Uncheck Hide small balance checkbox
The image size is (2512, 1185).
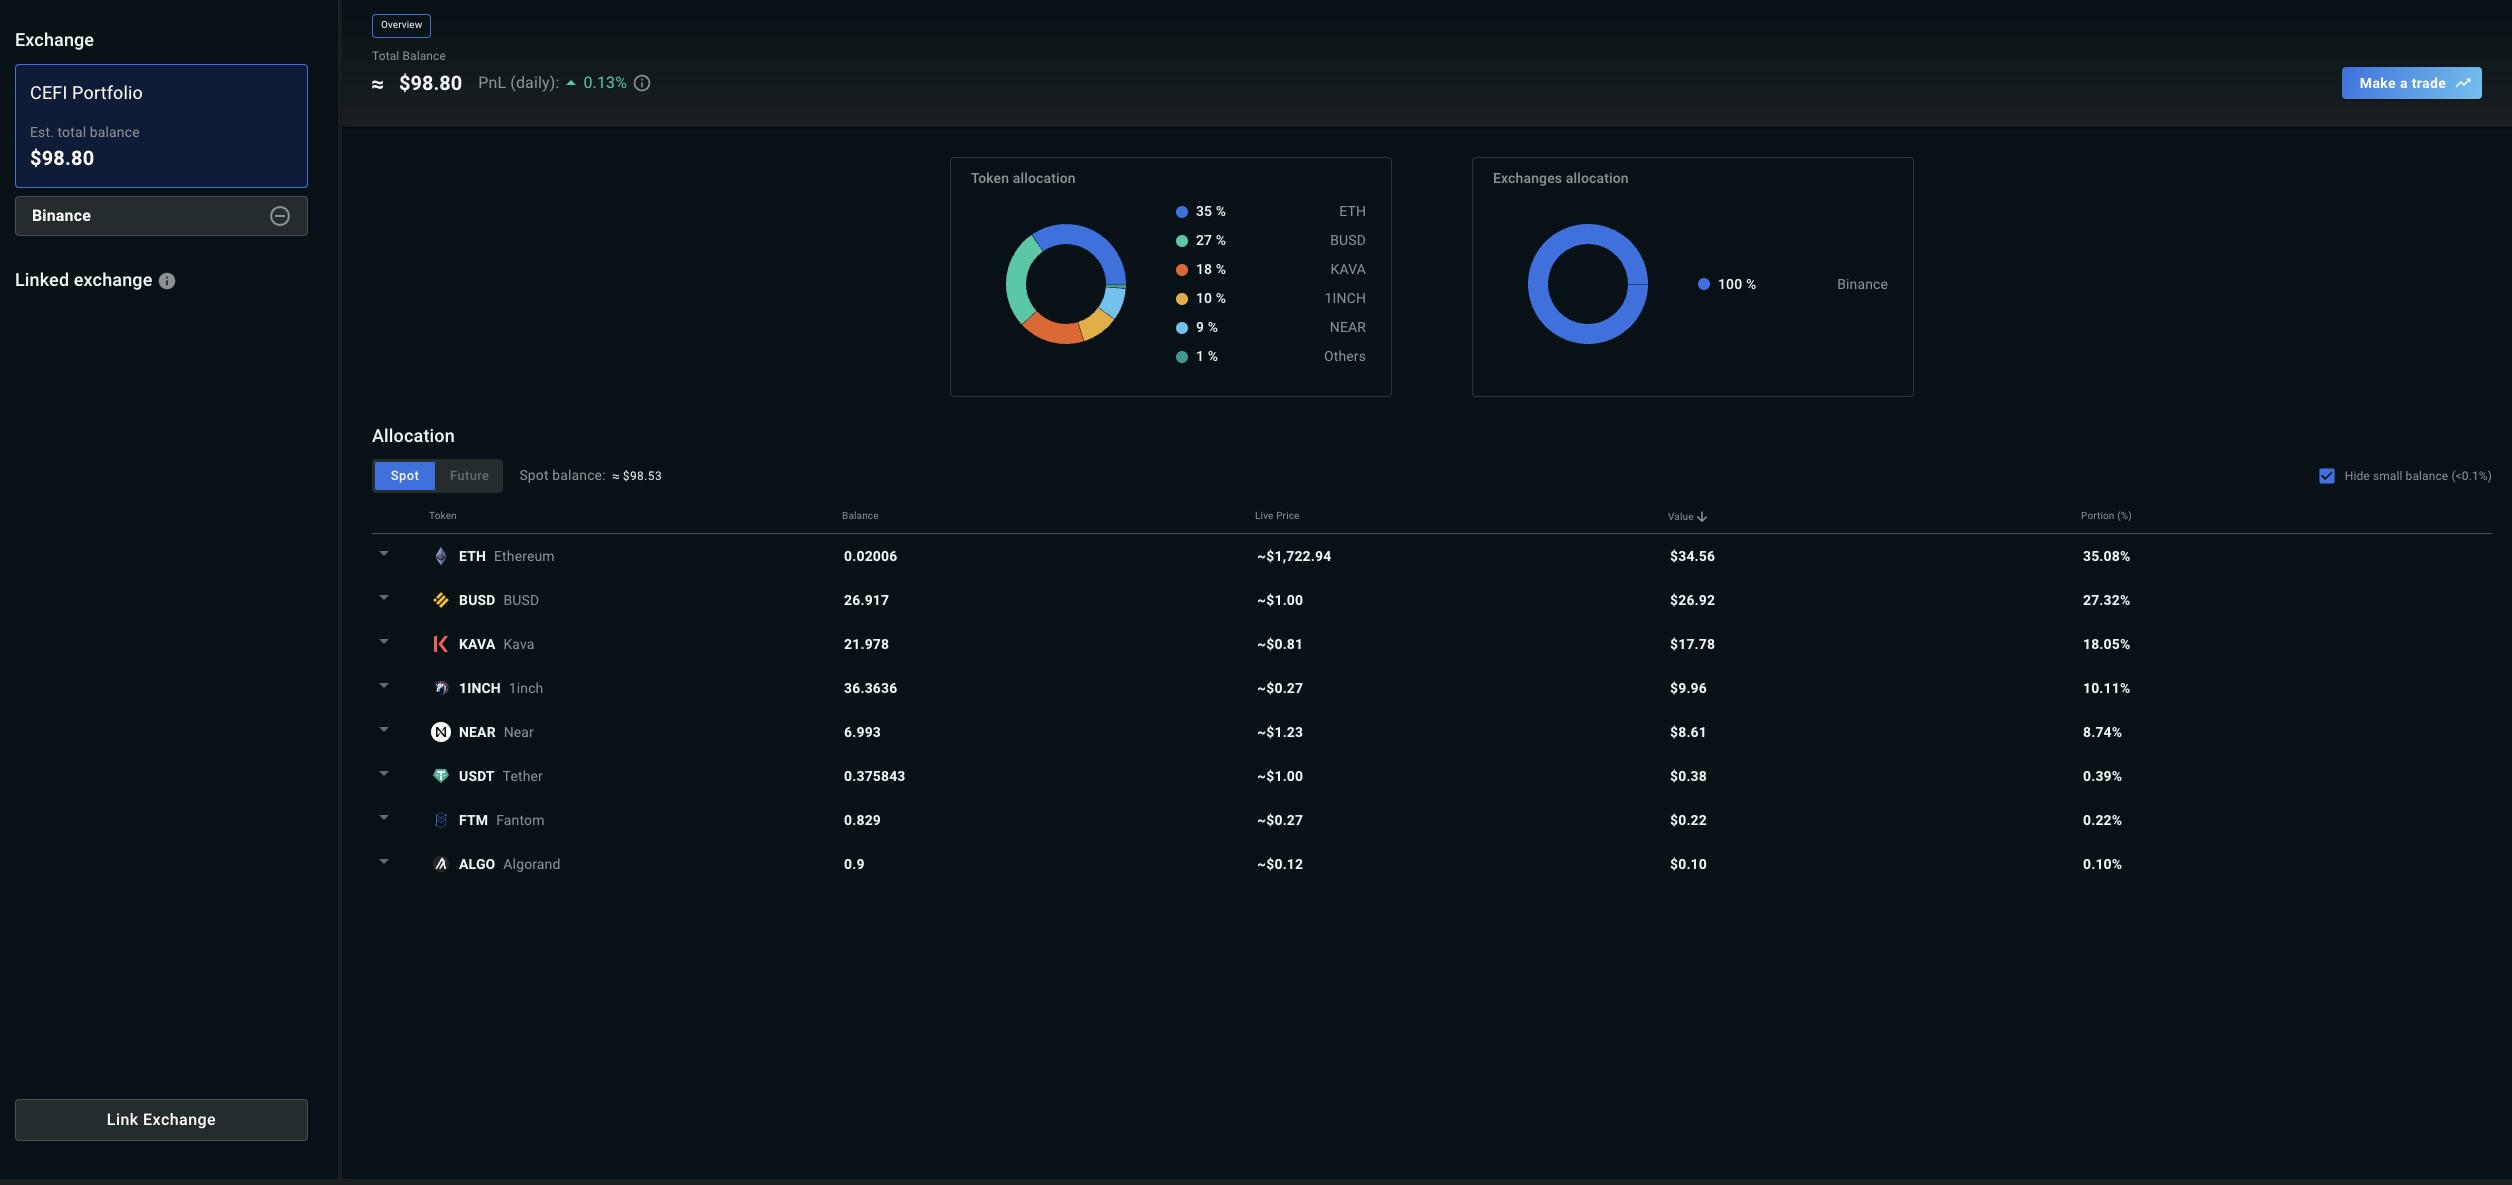tap(2327, 476)
